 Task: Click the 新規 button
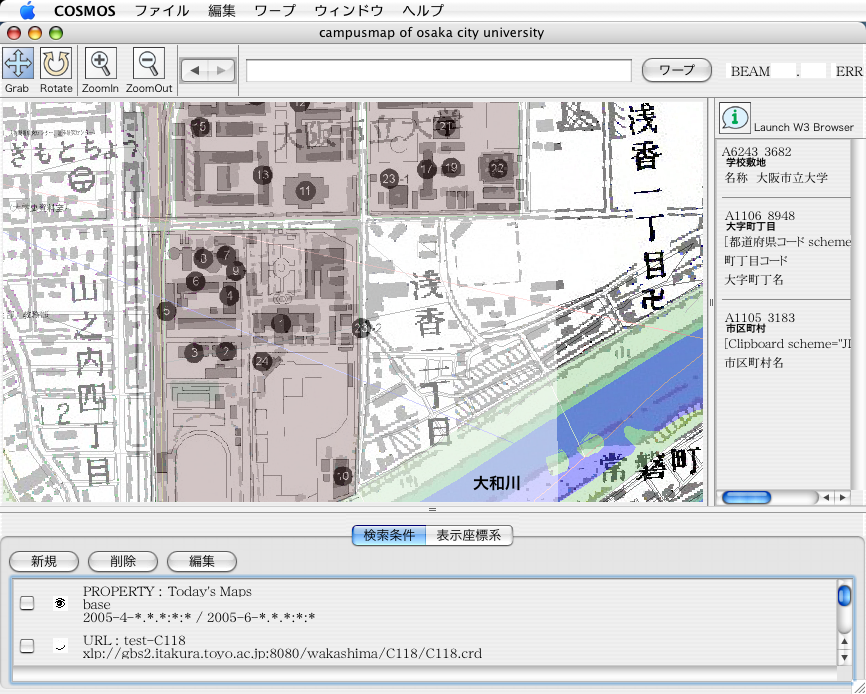pyautogui.click(x=44, y=561)
